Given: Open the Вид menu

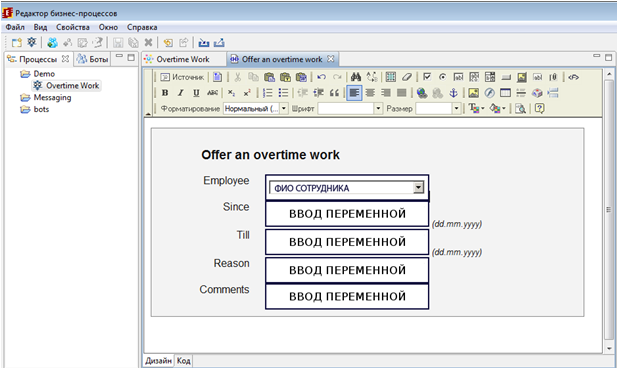Looking at the screenshot, I should click(40, 27).
